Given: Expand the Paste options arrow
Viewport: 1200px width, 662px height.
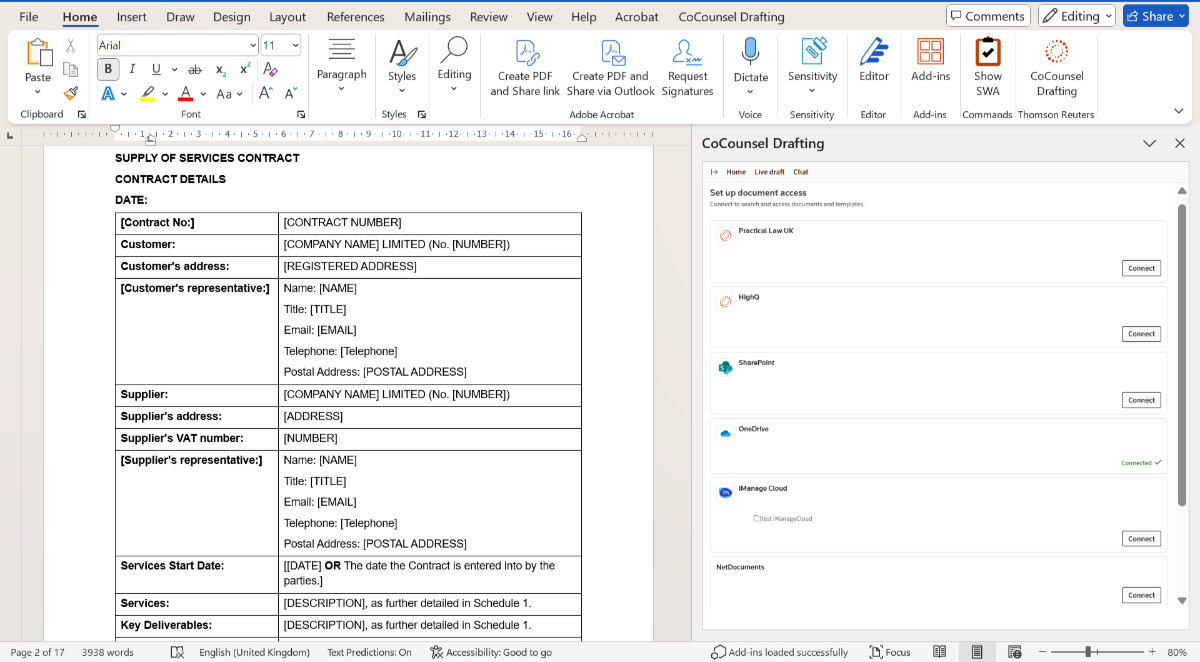Looking at the screenshot, I should (x=38, y=93).
